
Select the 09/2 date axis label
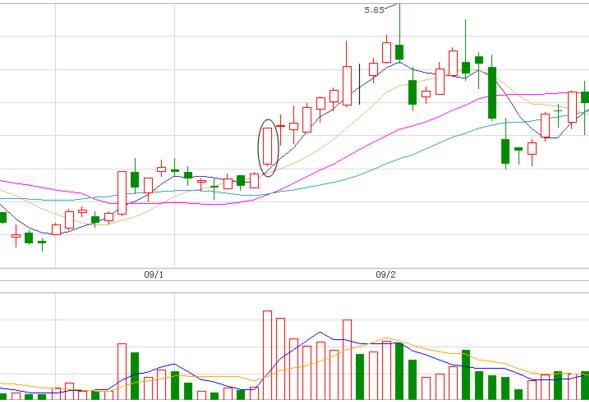point(385,275)
